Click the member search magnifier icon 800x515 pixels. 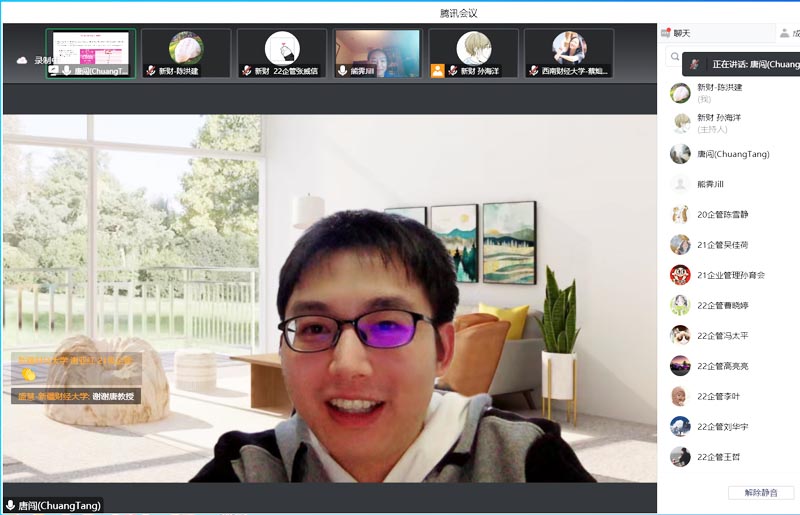coord(674,59)
